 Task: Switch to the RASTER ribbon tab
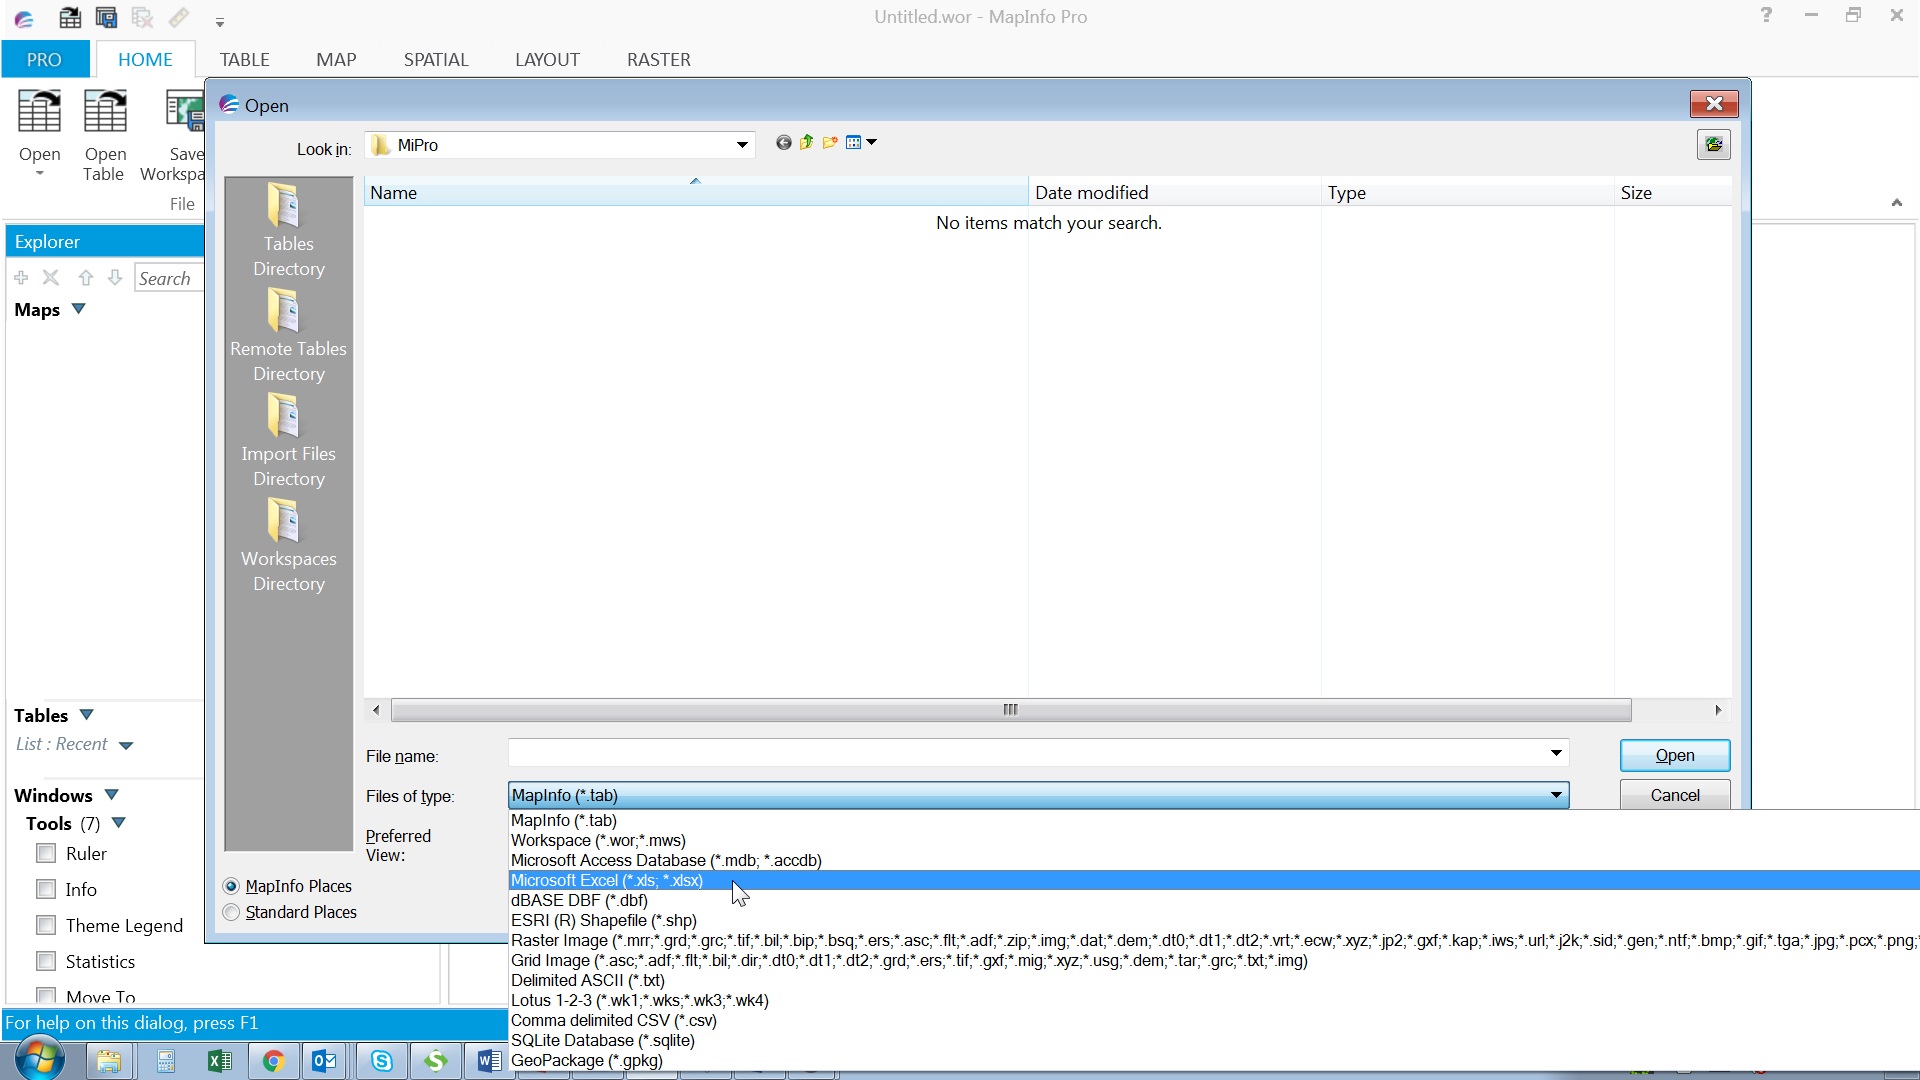(658, 59)
